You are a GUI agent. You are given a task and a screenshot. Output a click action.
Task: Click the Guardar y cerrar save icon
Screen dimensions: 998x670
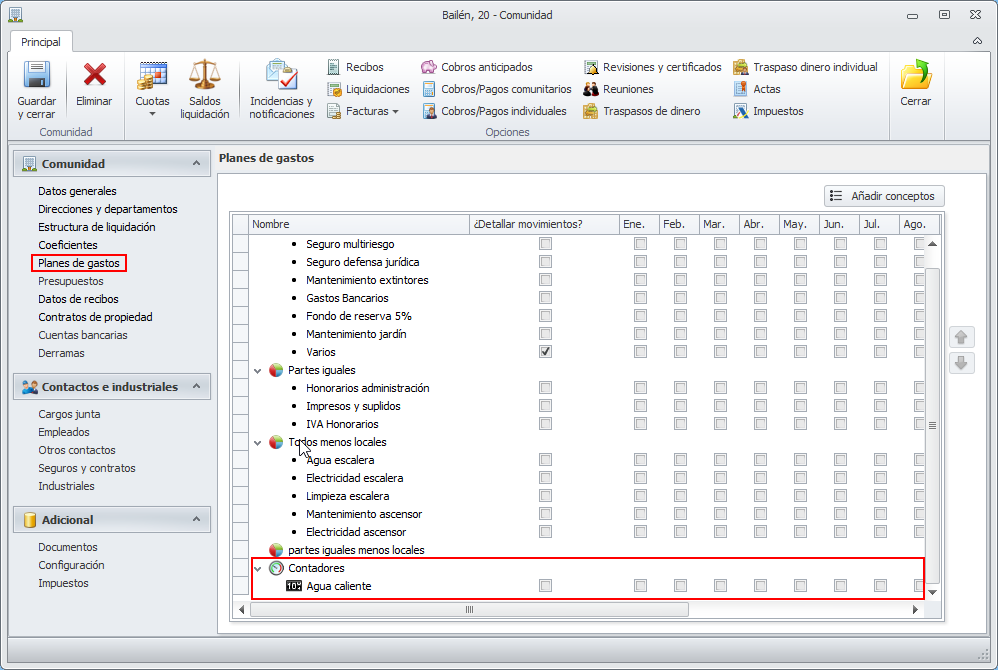[37, 76]
